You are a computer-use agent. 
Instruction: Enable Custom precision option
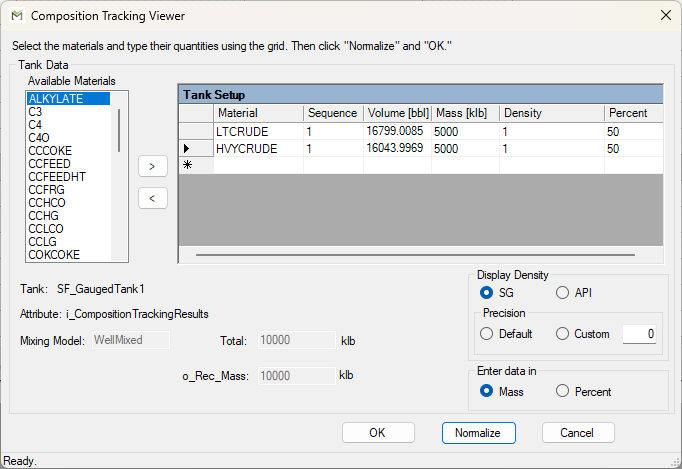(x=562, y=334)
